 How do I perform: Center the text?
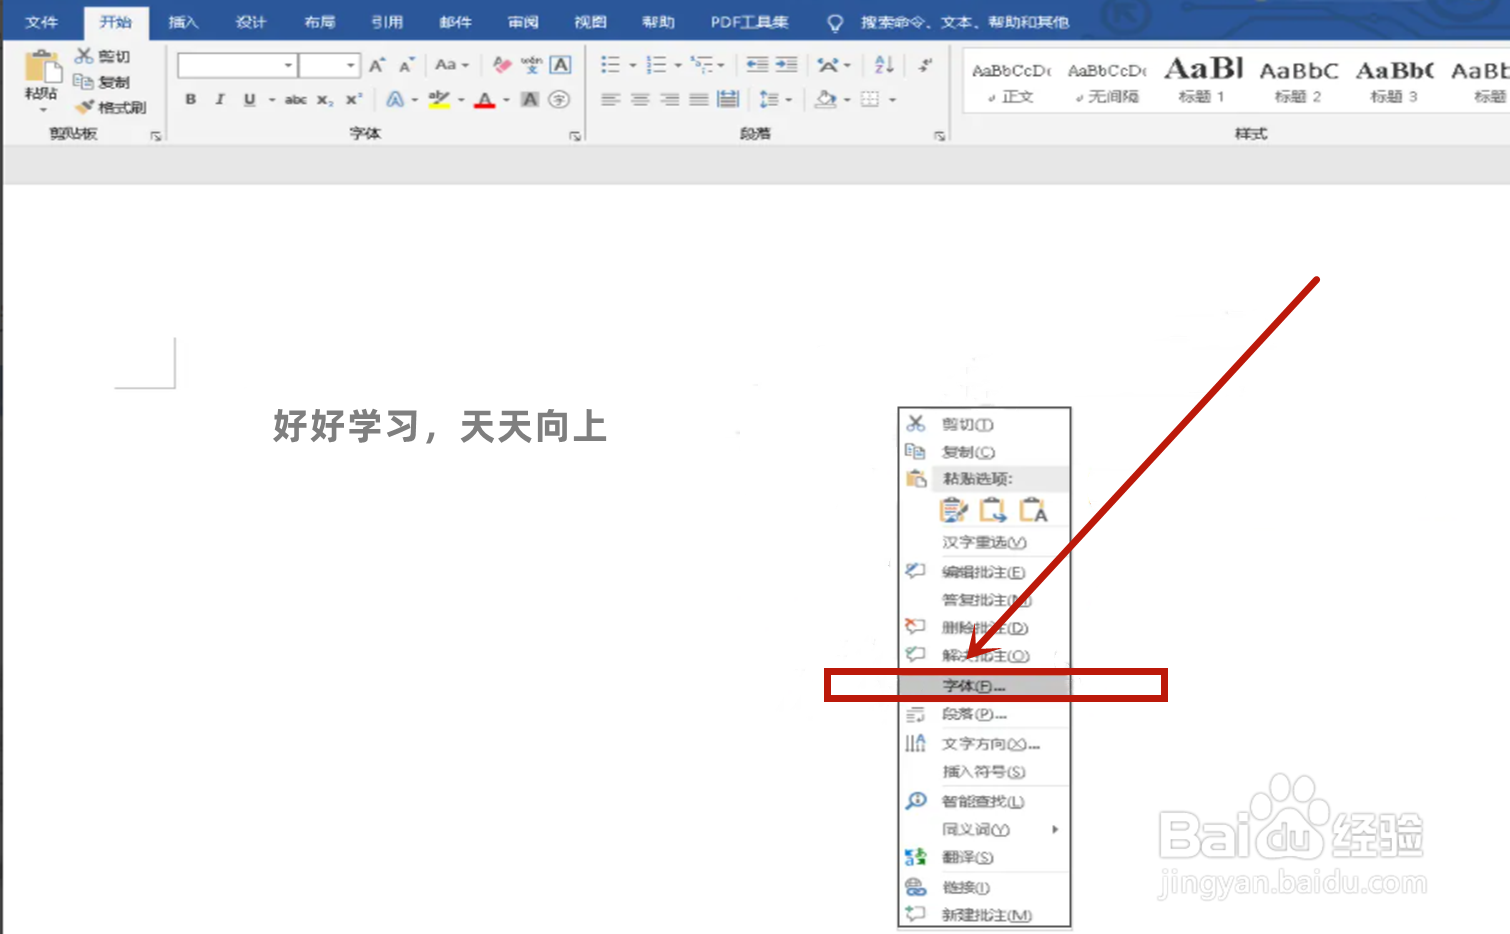640,99
